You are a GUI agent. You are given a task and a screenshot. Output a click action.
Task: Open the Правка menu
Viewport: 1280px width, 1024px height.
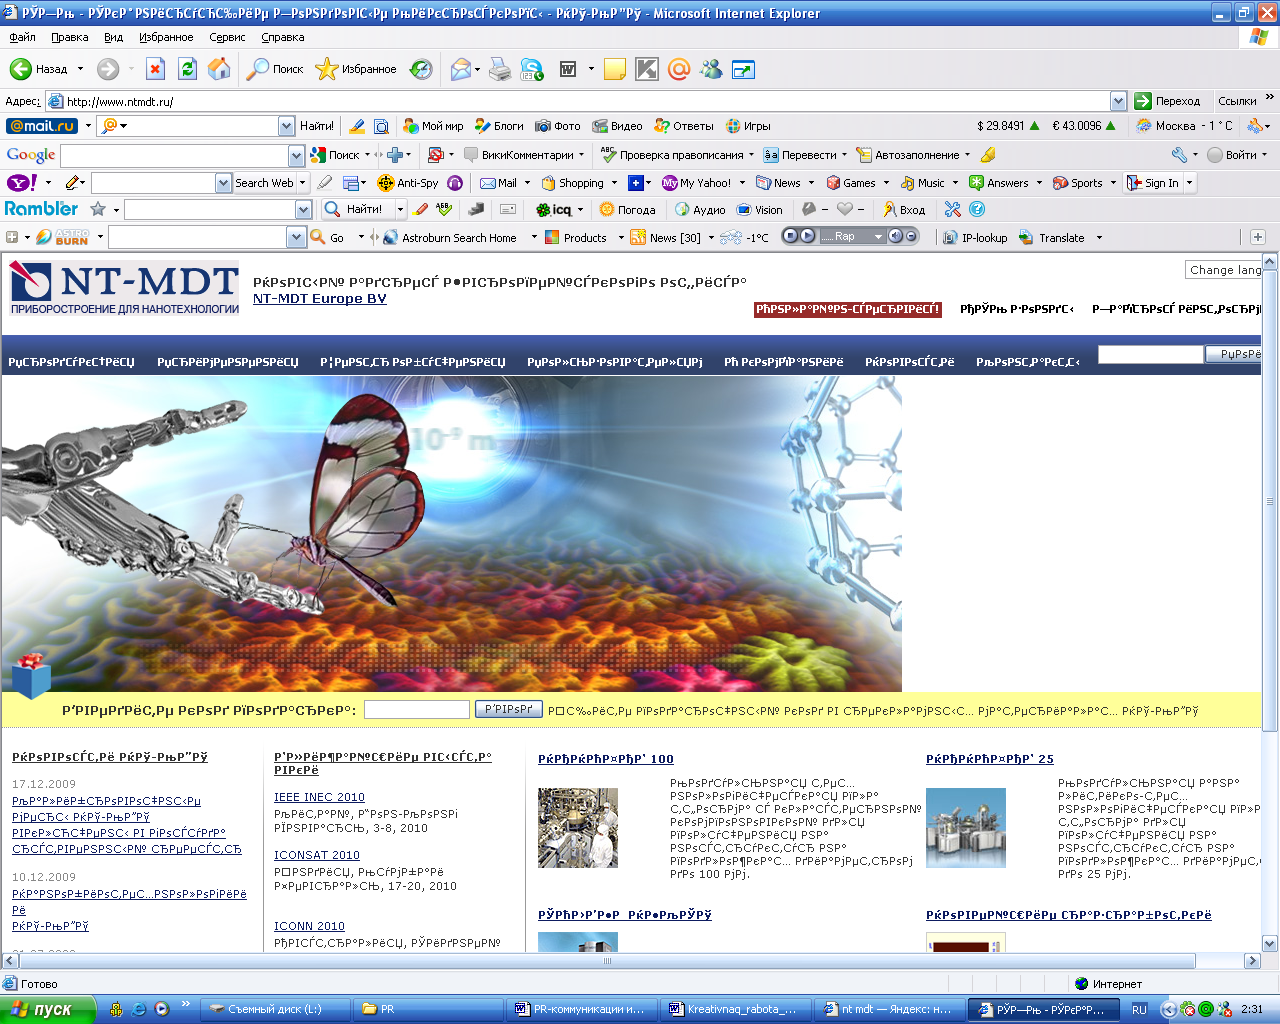[x=70, y=37]
